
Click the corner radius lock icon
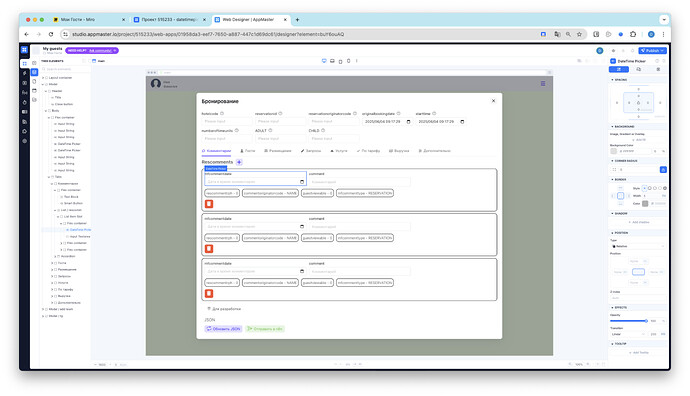click(x=663, y=169)
